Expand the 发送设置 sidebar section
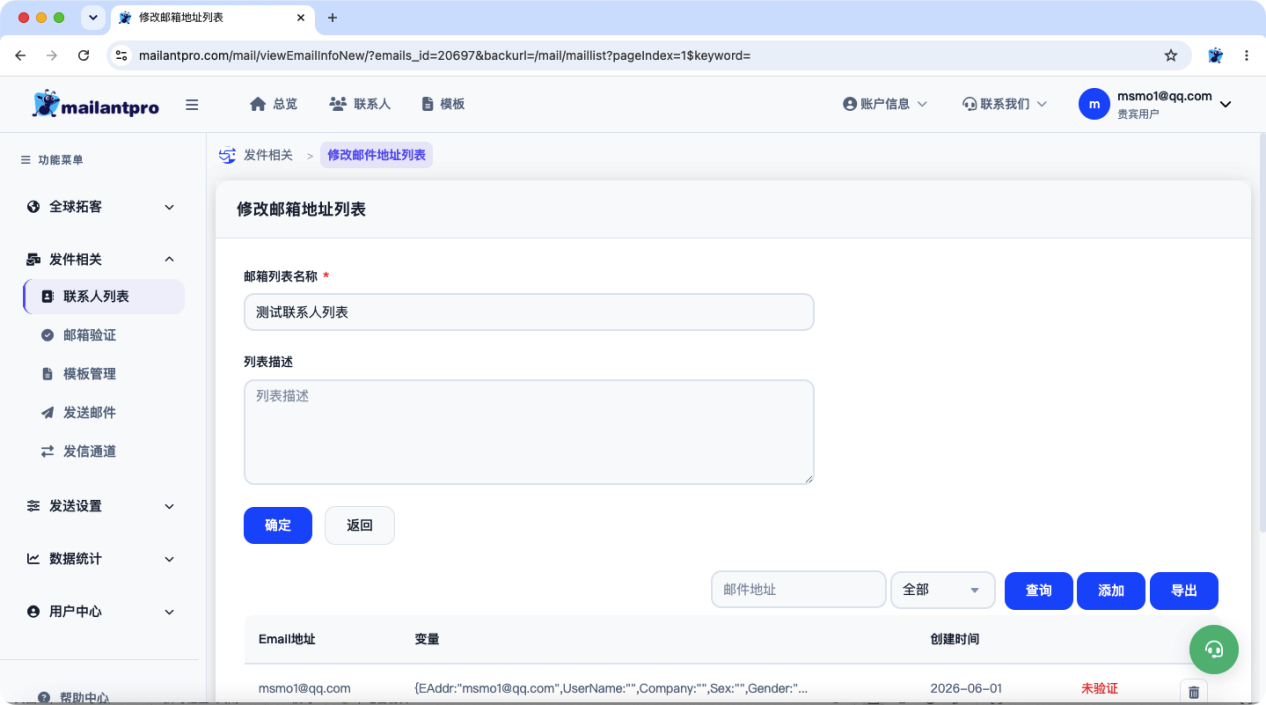 (101, 506)
